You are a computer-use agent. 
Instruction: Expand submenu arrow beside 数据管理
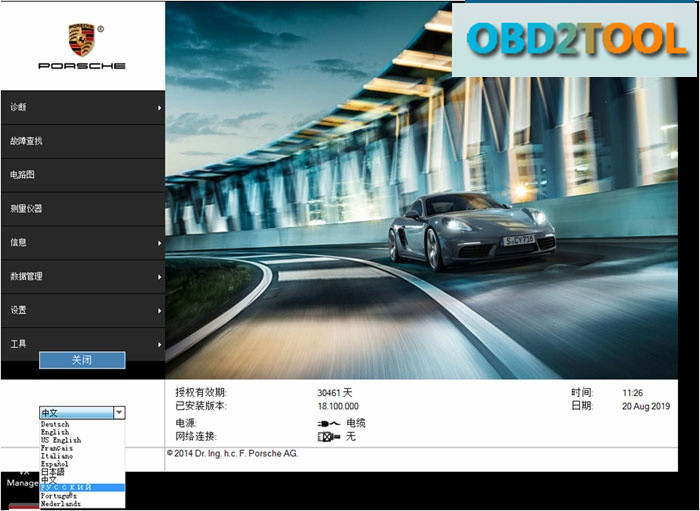tap(159, 277)
